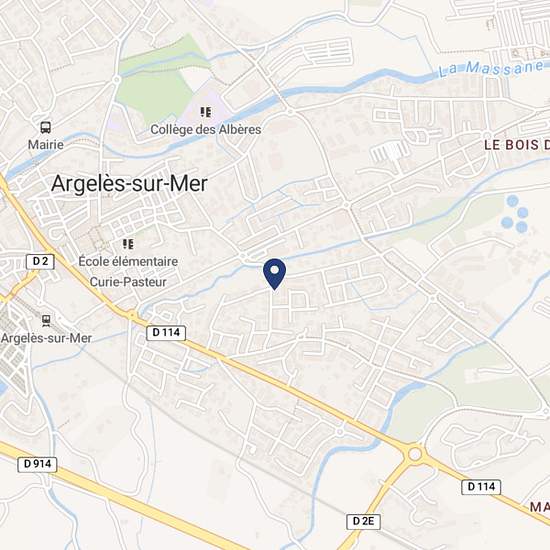Click the D 2E road shield
This screenshot has width=550, height=550.
click(363, 522)
